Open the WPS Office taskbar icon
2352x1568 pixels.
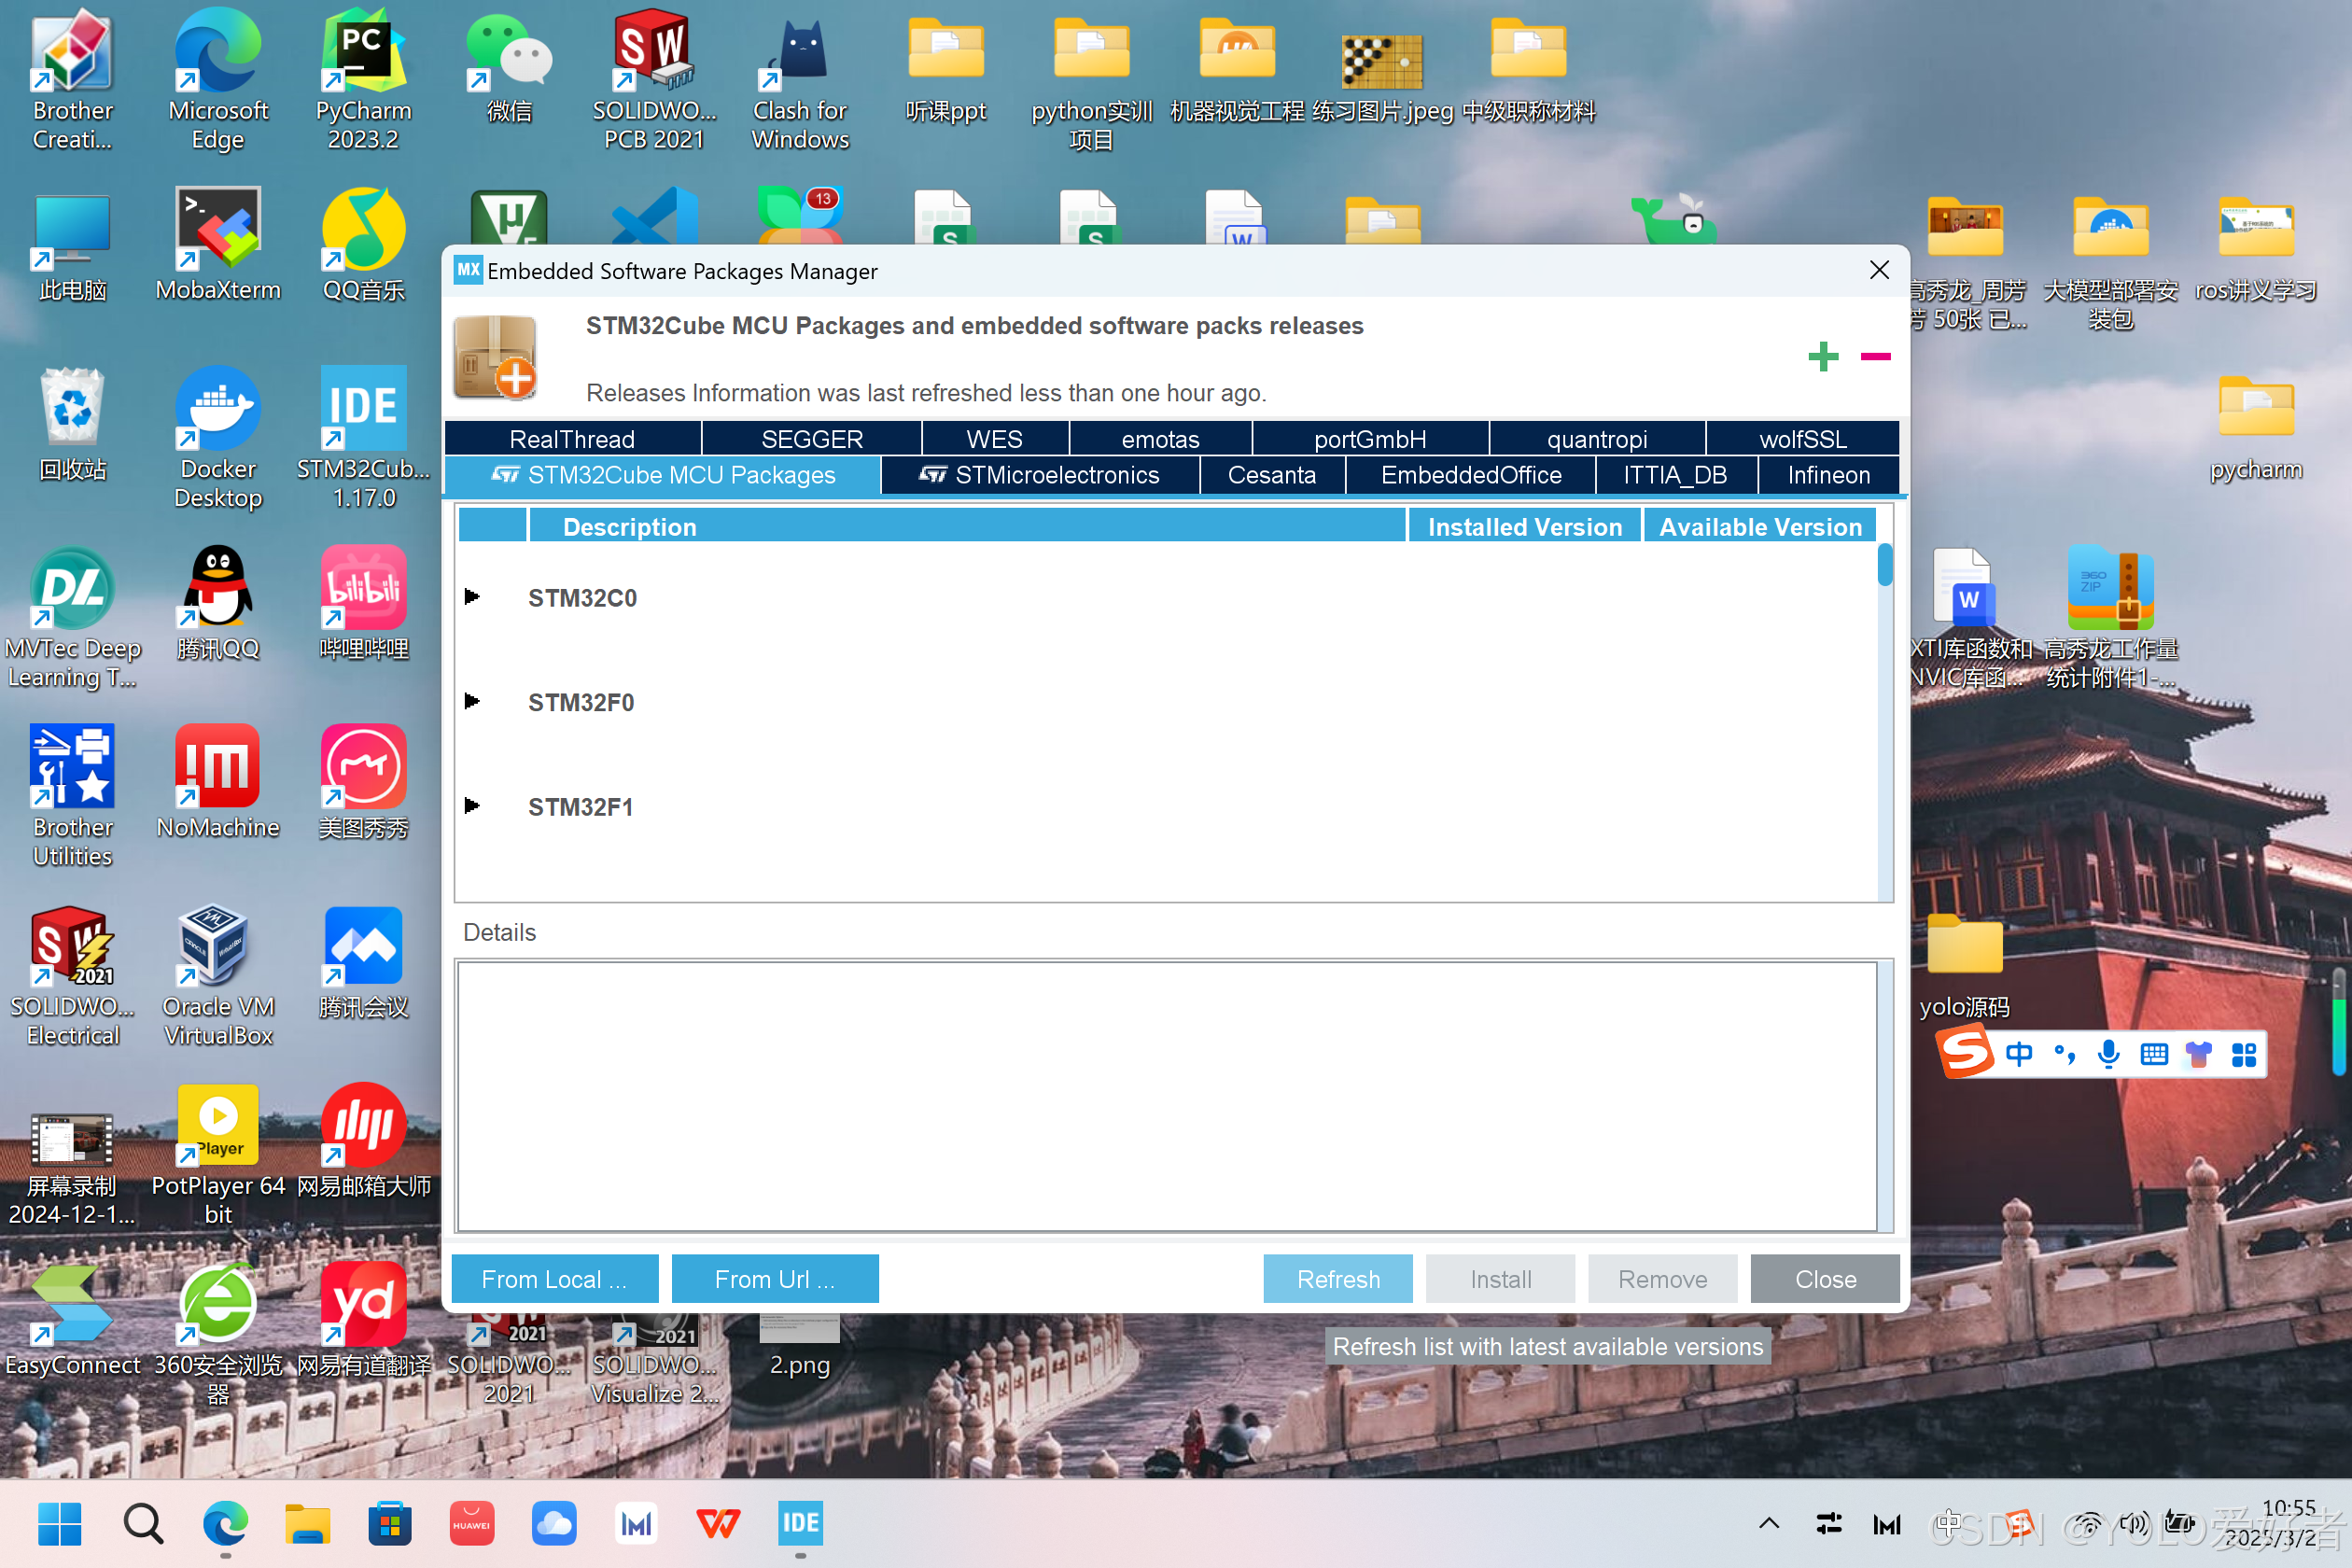click(718, 1523)
